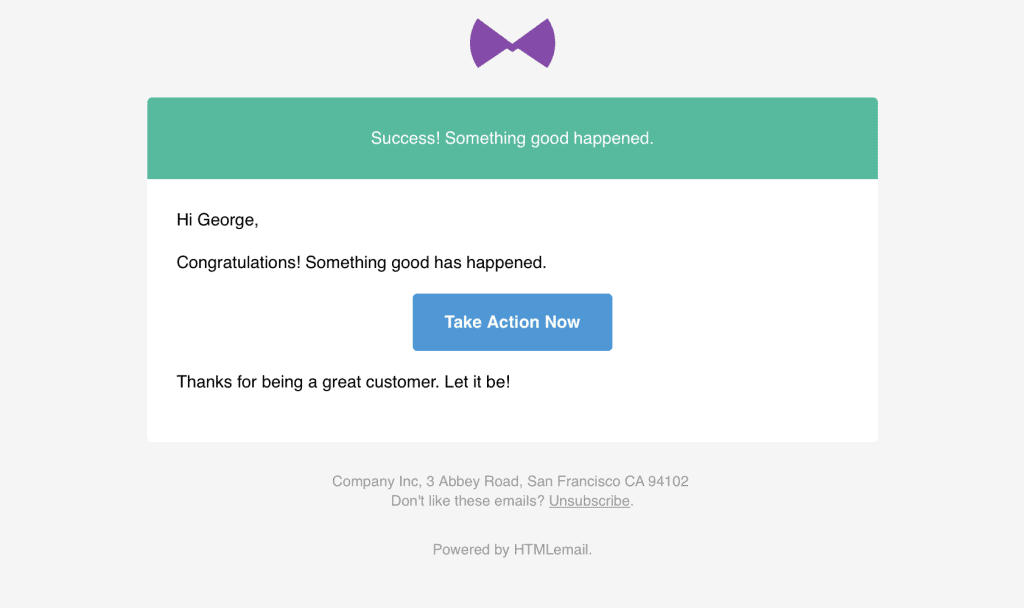This screenshot has width=1024, height=608.
Task: Select the "Success! Something good happened." header text
Action: [513, 138]
